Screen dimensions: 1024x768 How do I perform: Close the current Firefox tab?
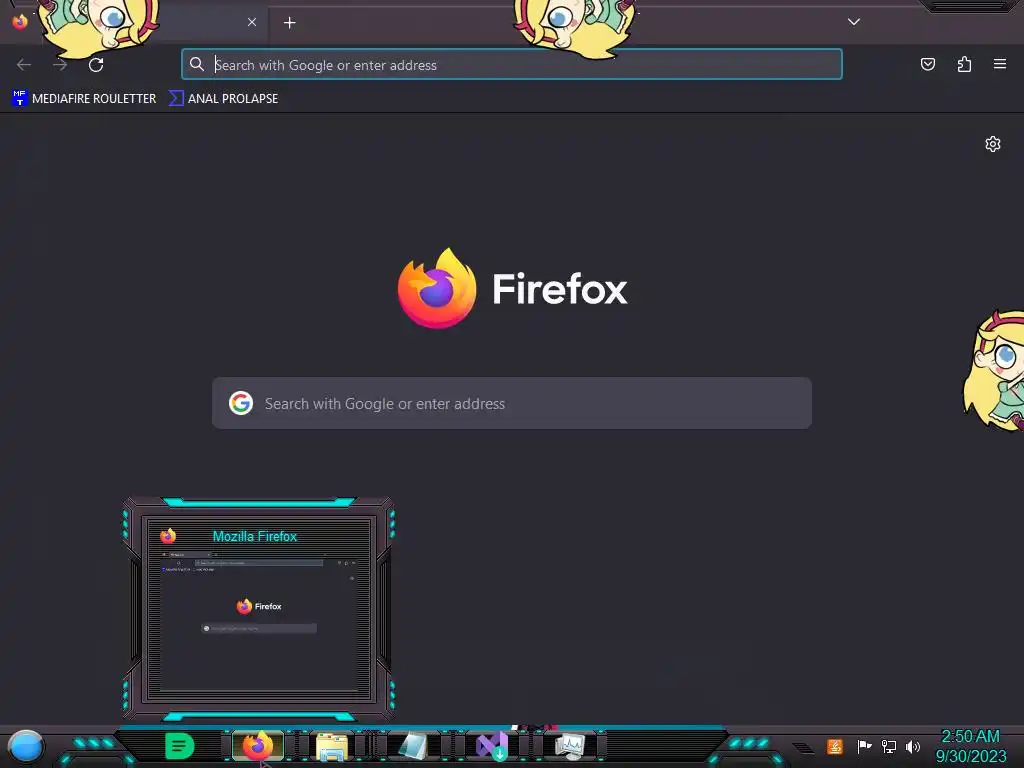[252, 22]
